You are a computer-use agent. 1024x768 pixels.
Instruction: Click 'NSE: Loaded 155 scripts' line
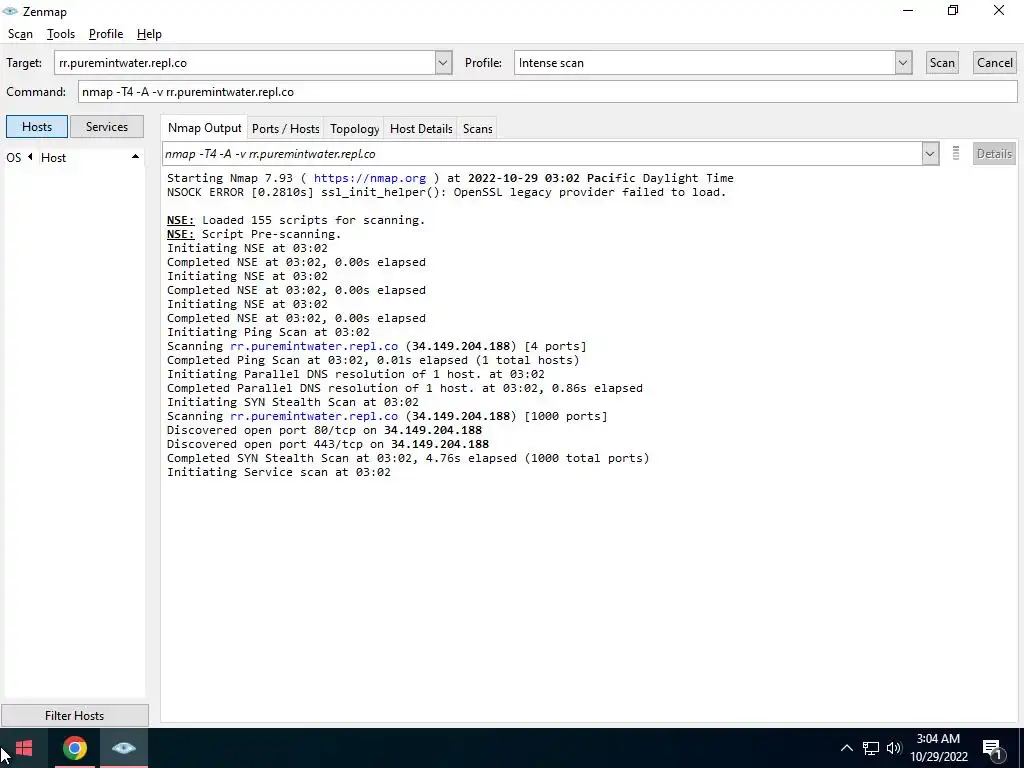[296, 220]
